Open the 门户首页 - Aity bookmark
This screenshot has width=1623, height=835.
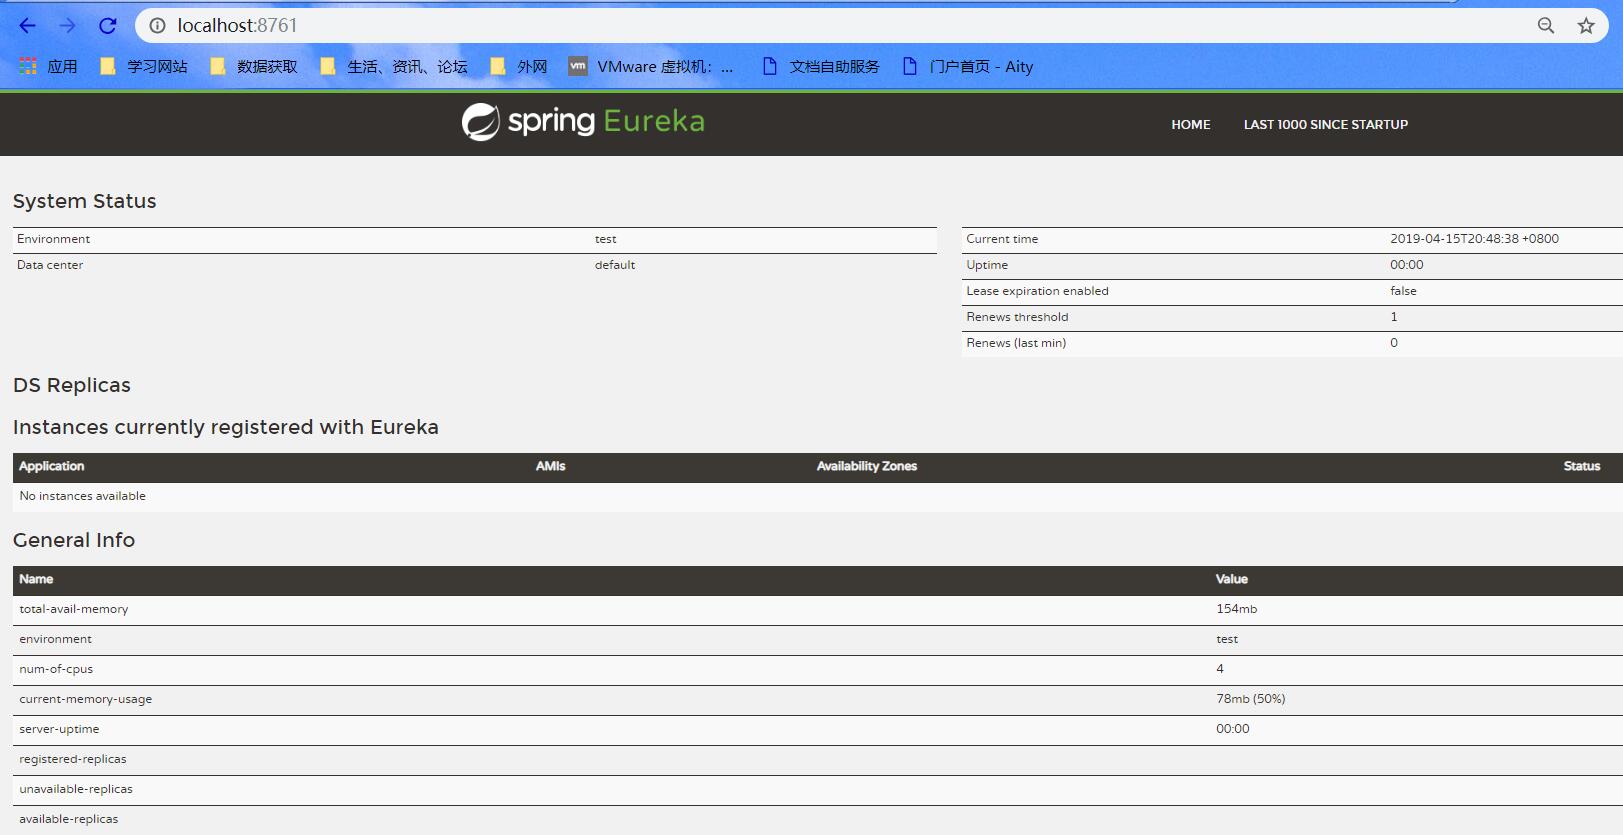point(968,66)
